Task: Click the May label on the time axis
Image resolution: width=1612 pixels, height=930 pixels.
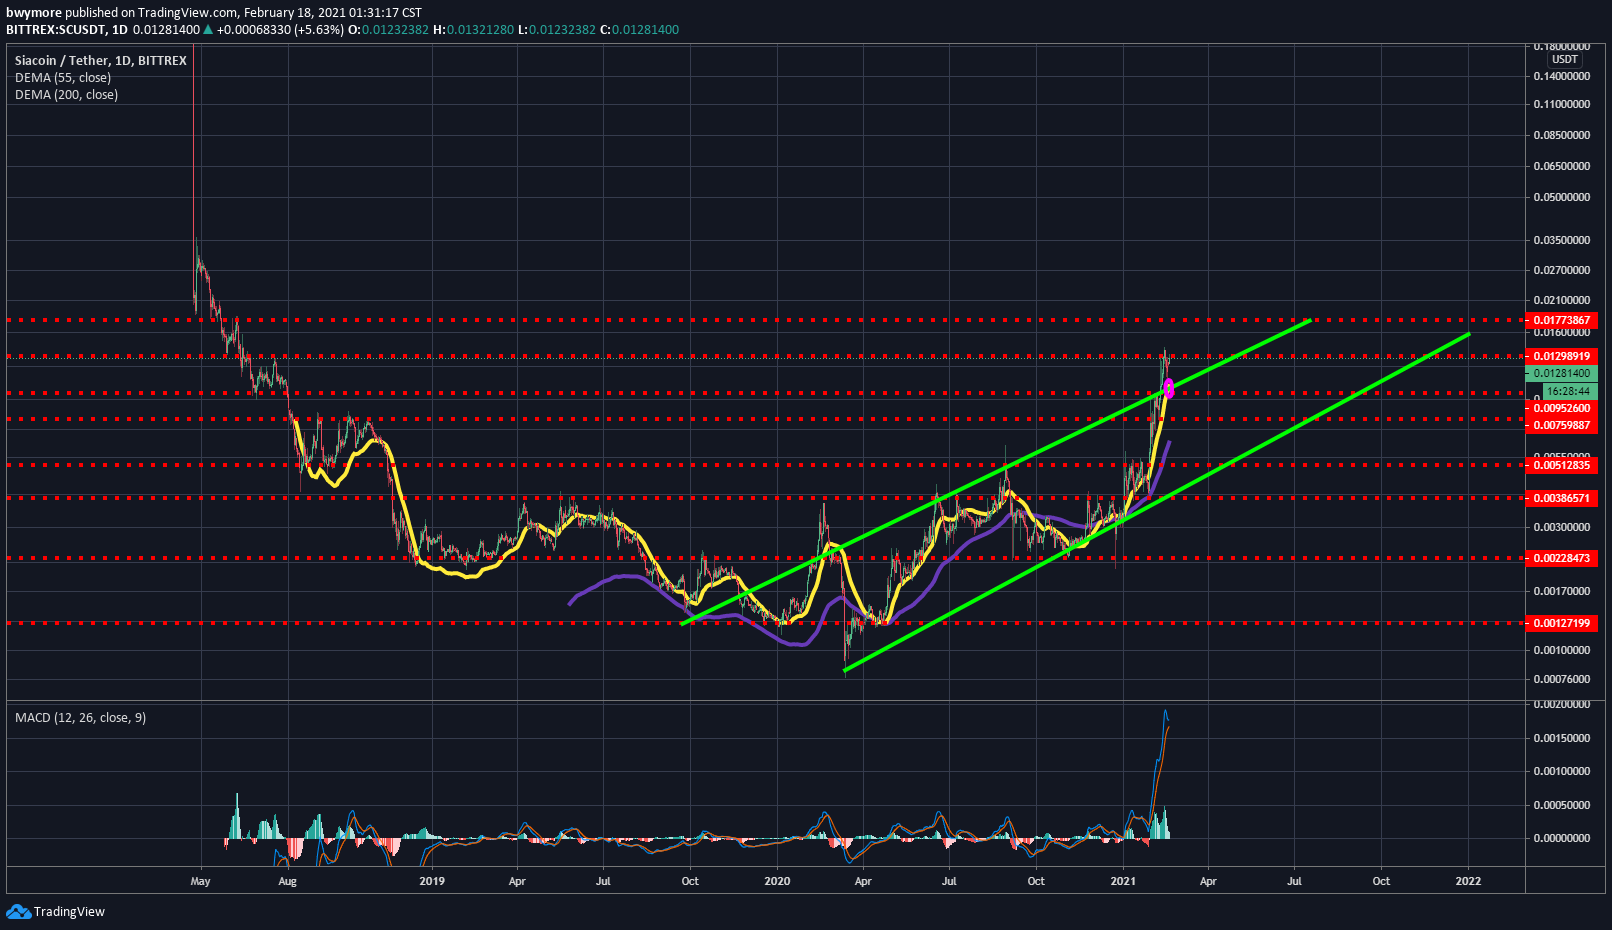Action: click(x=200, y=881)
